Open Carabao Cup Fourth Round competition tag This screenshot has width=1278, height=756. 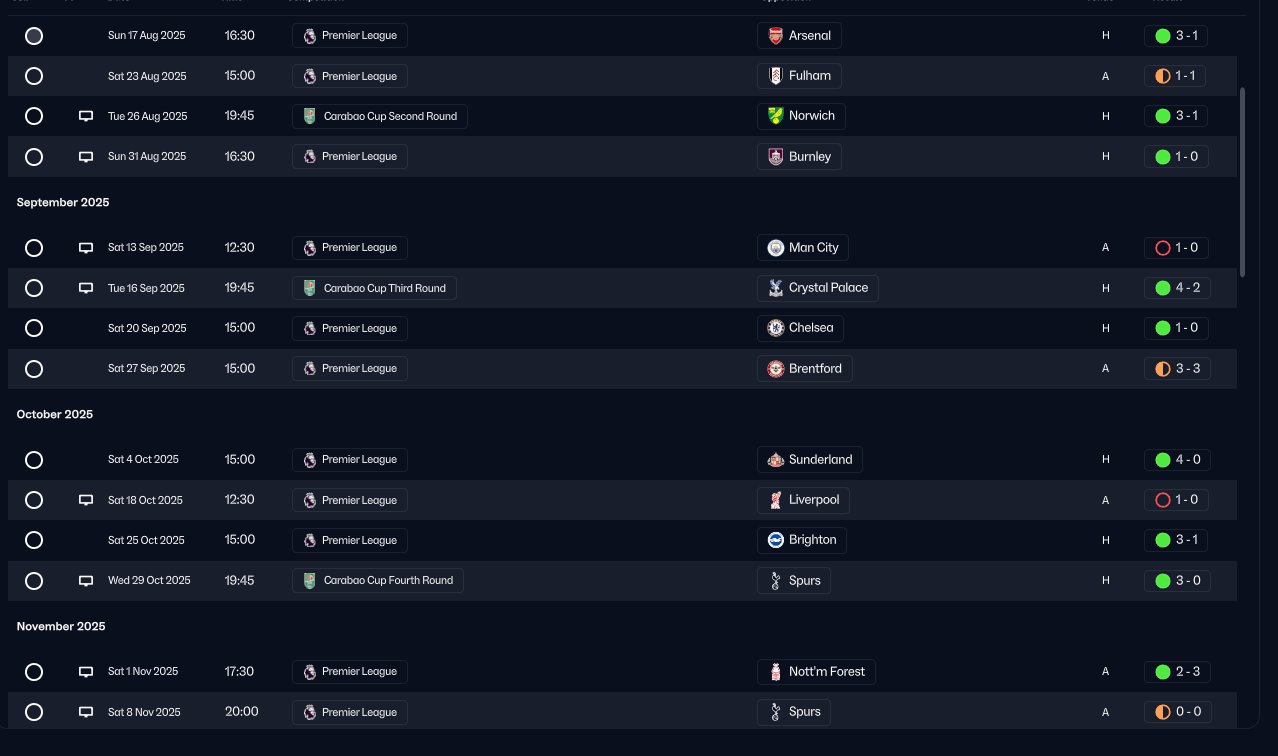click(378, 581)
